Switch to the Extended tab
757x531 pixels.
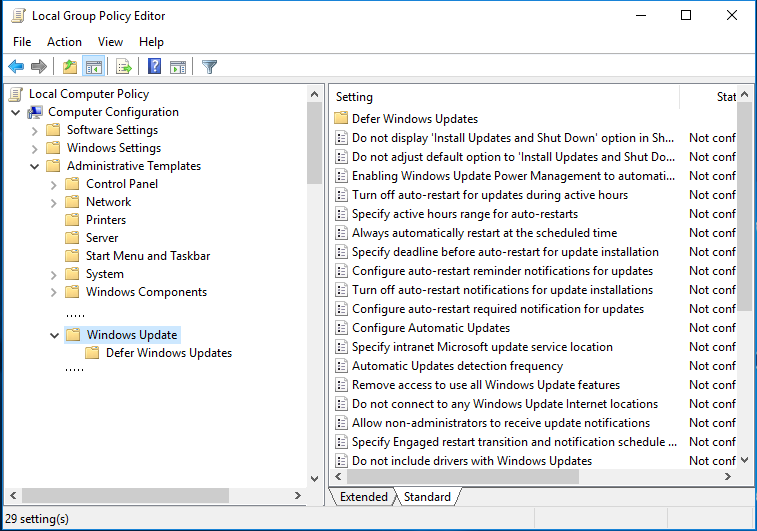point(363,497)
